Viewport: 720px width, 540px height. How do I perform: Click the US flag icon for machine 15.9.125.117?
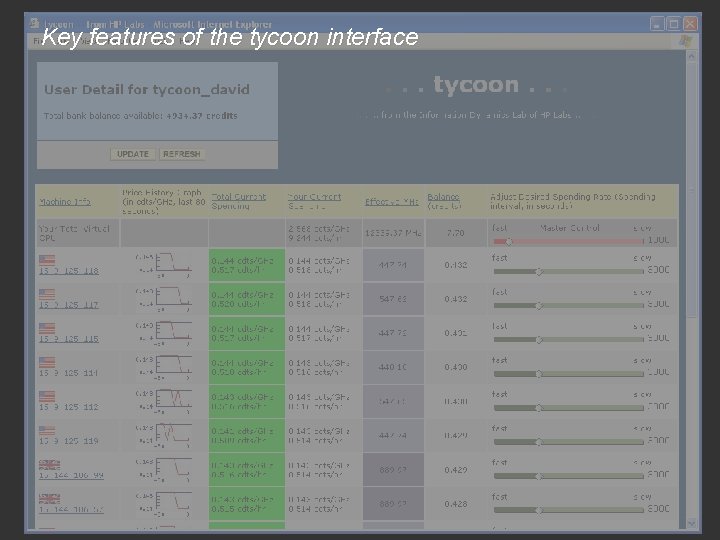47,294
